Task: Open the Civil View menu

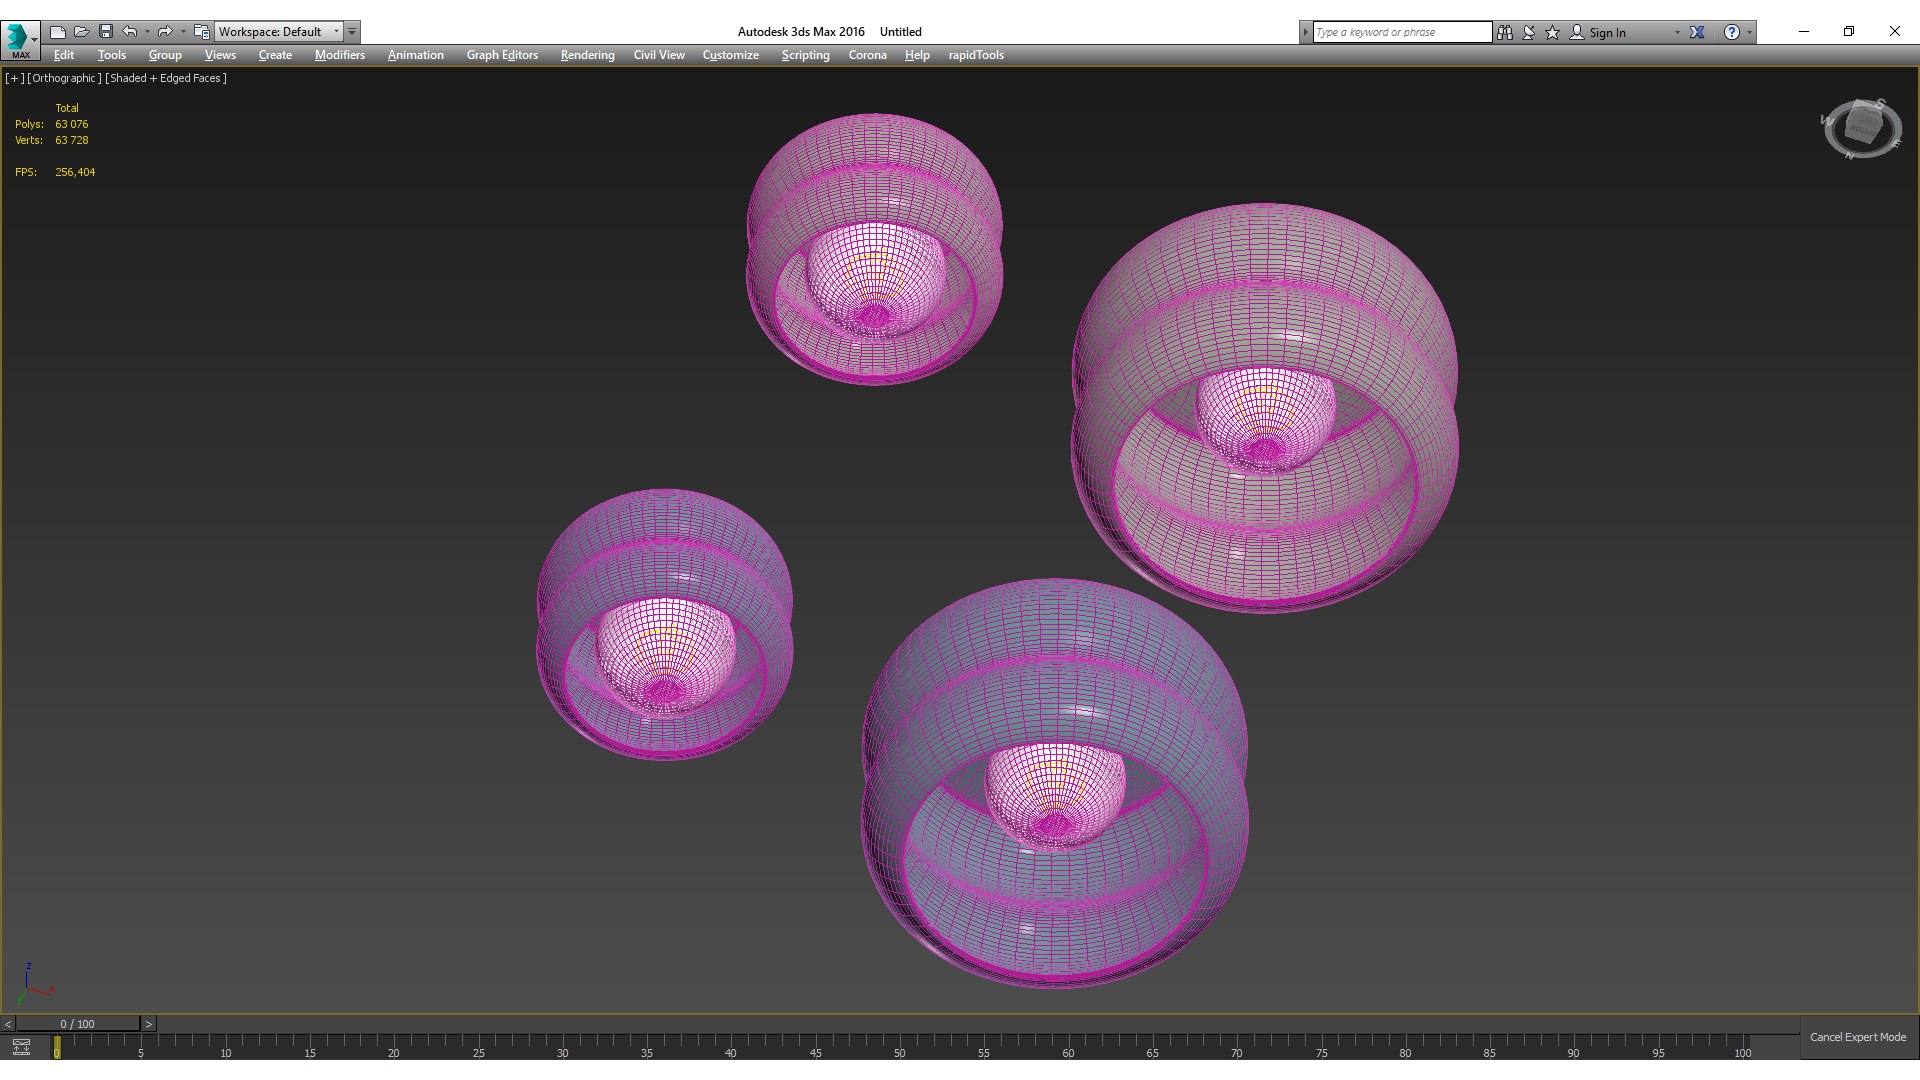Action: (x=659, y=55)
